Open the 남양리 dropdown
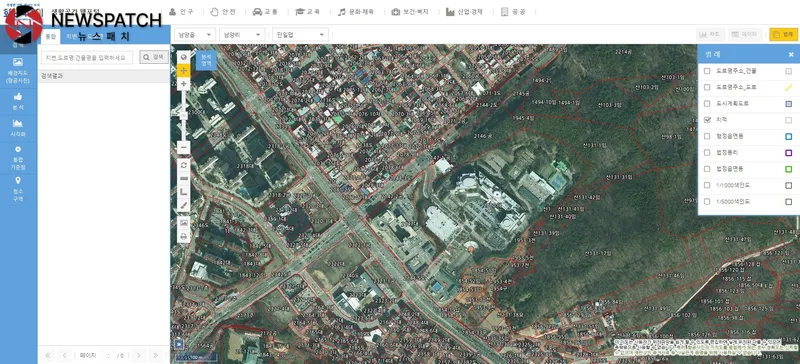 [242, 35]
